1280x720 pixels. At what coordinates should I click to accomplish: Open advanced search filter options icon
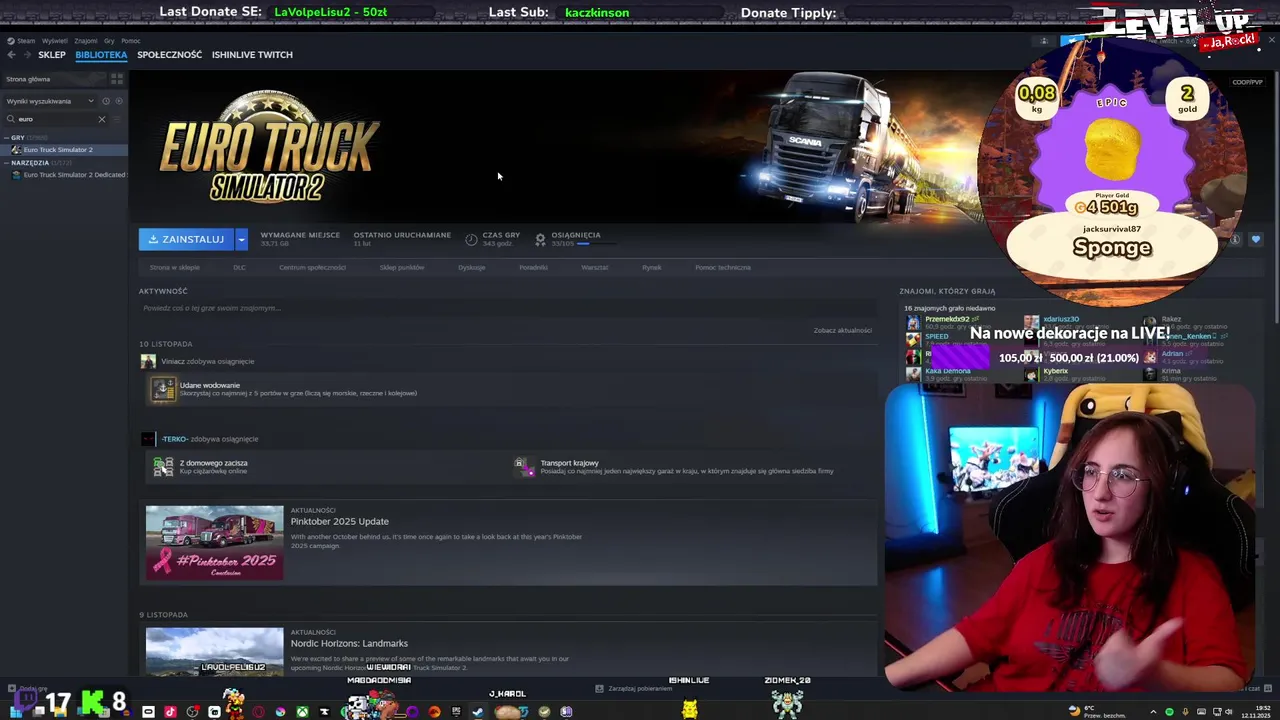pos(117,119)
